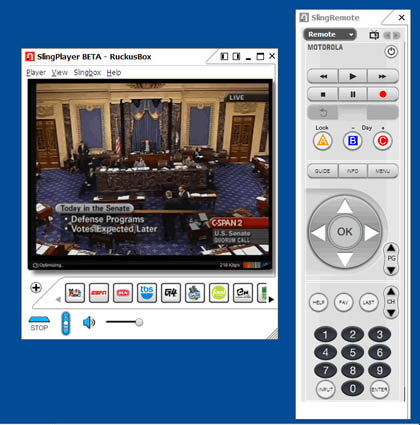Select the blue B Day minus button
420x425 pixels.
click(x=353, y=141)
